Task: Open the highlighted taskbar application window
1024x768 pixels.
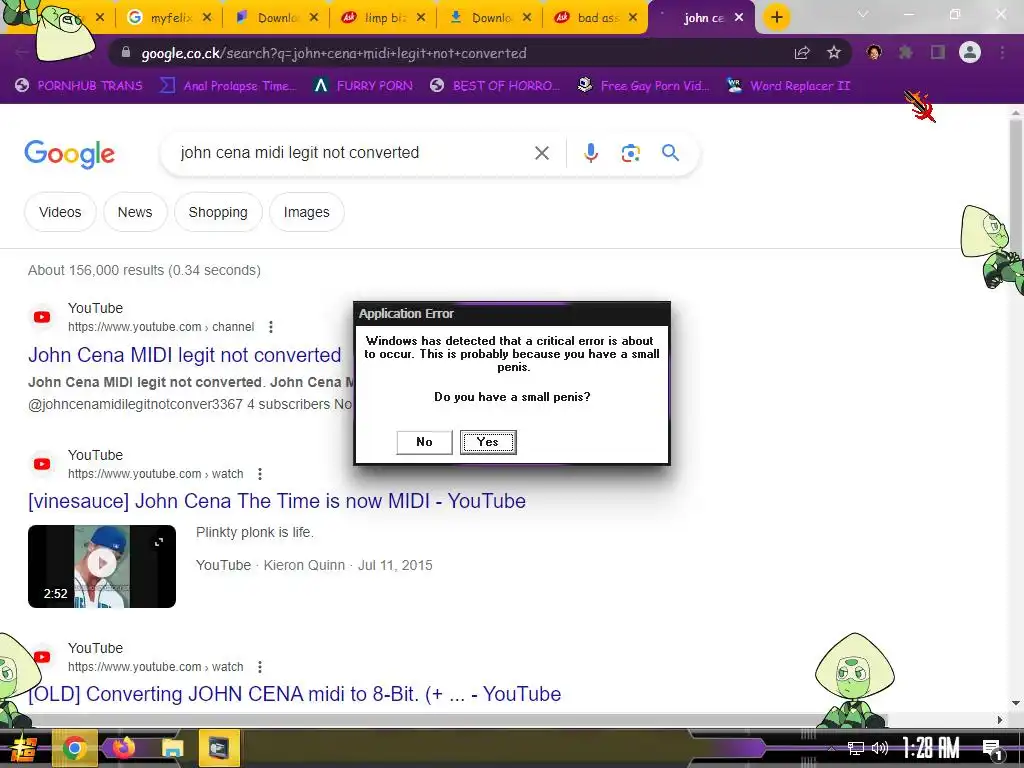Action: coord(219,748)
